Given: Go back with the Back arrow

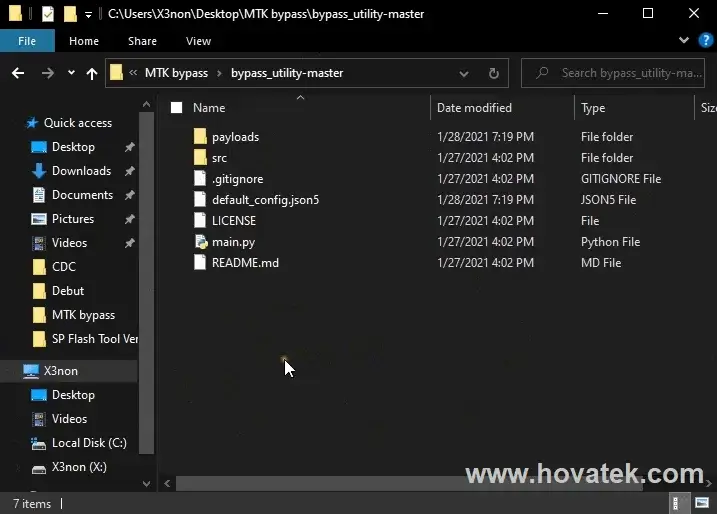Looking at the screenshot, I should (x=18, y=73).
